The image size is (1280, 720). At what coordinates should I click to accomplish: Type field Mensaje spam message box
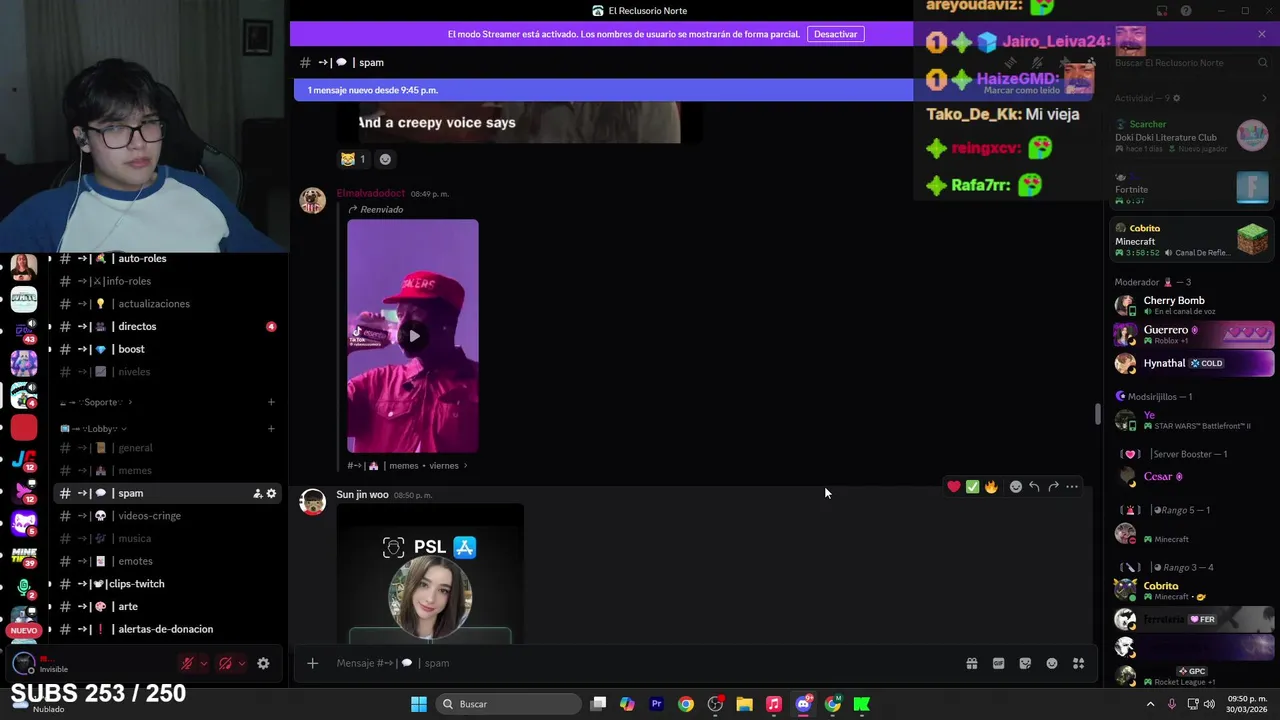[x=640, y=663]
